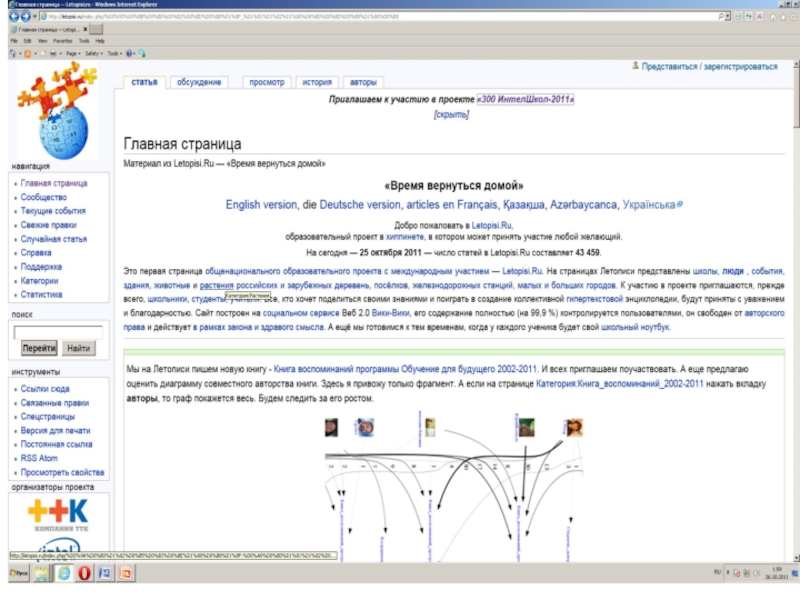Viewport: 800px width, 600px height.
Task: Open Internet Explorer from the taskbar
Action: tap(64, 573)
